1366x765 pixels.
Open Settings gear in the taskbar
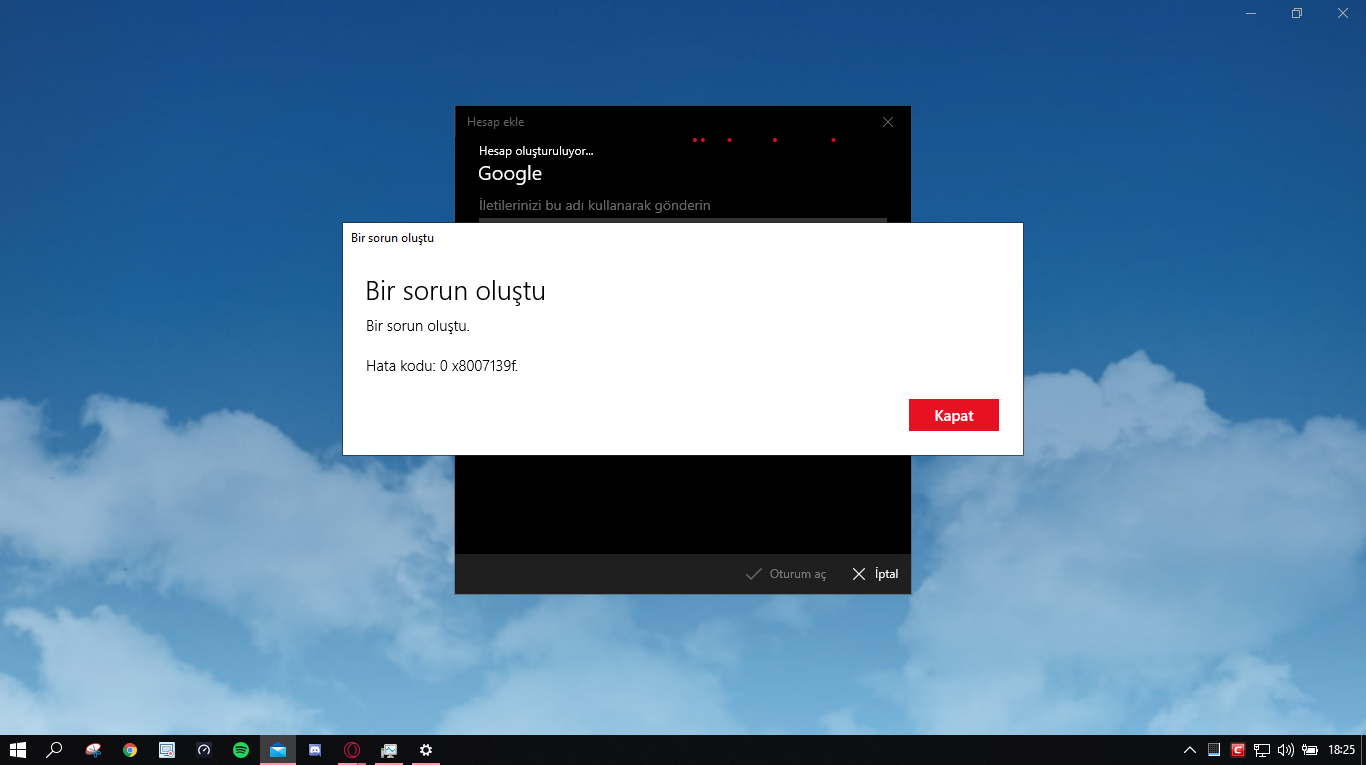(x=426, y=749)
